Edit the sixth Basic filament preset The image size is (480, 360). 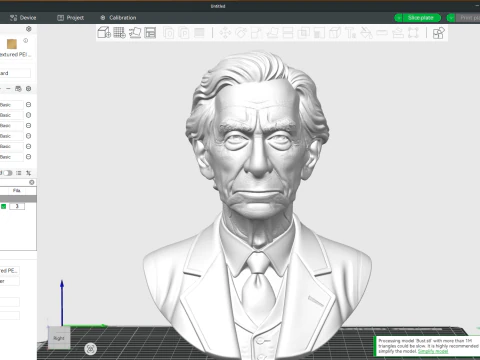pyautogui.click(x=29, y=157)
